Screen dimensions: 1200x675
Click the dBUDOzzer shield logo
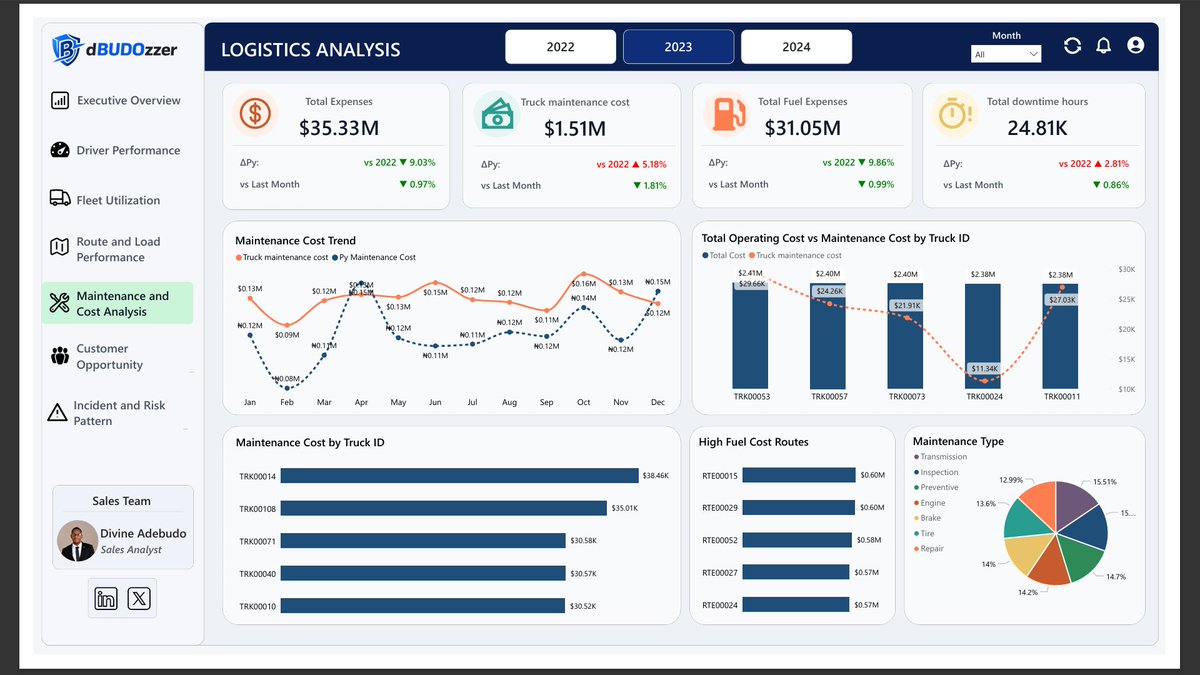pyautogui.click(x=66, y=49)
